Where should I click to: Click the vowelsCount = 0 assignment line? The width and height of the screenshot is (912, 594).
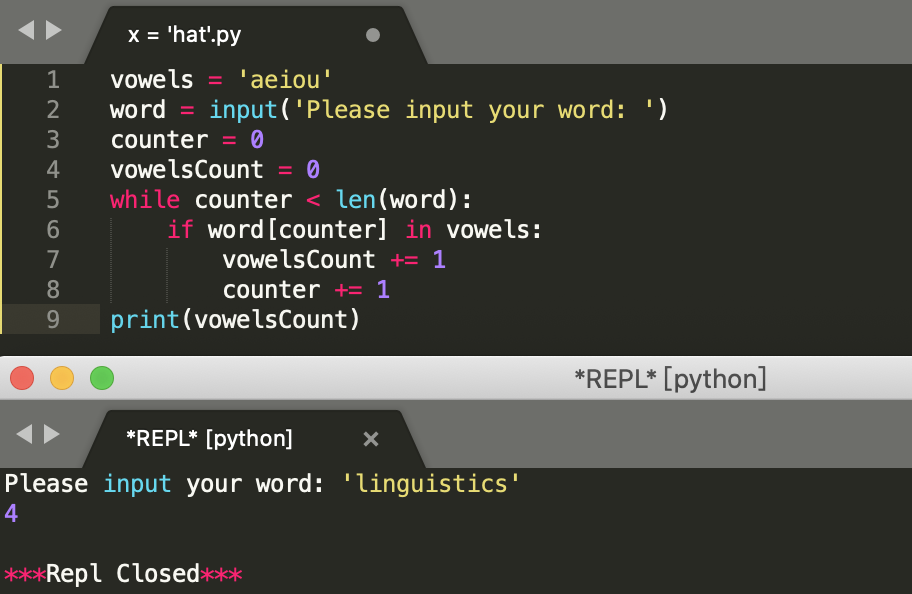(x=215, y=170)
